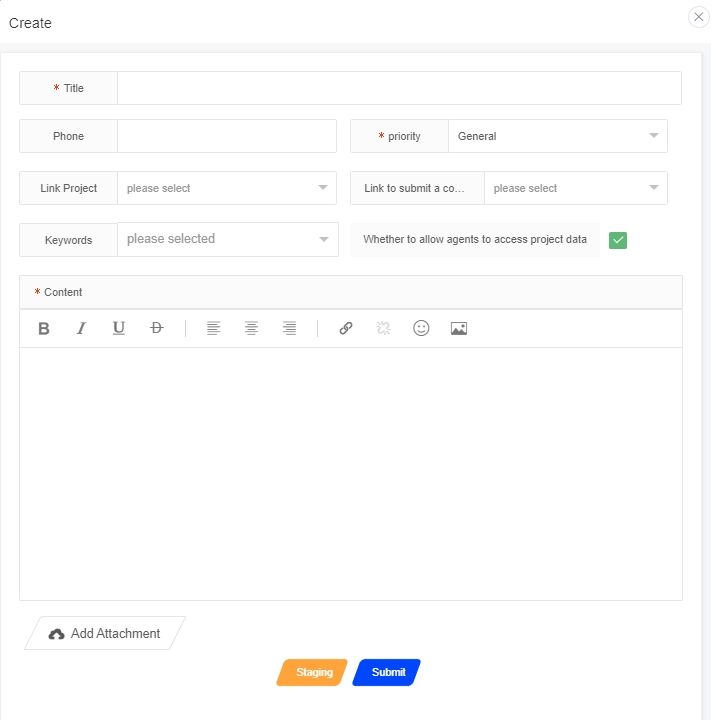Image resolution: width=716 pixels, height=720 pixels.
Task: Remove link with the unlink icon
Action: [383, 328]
